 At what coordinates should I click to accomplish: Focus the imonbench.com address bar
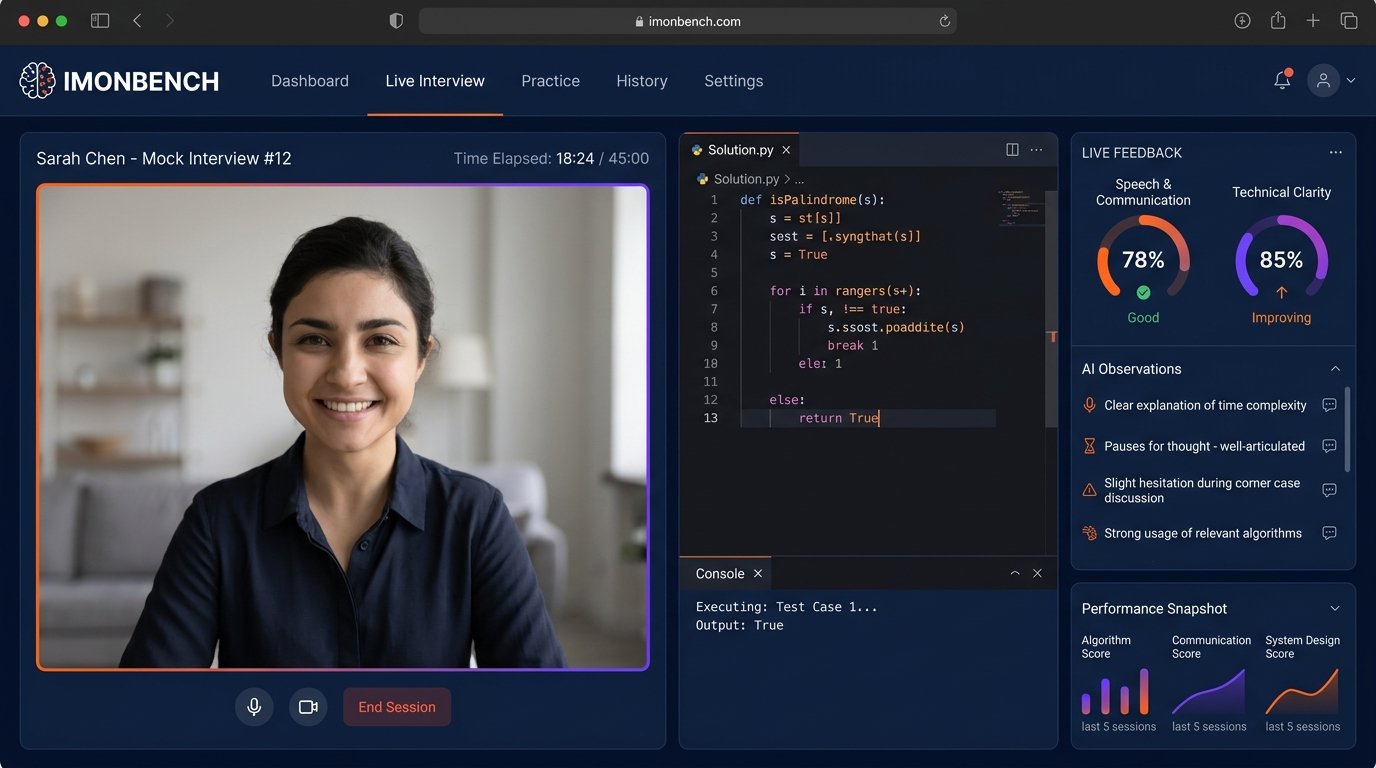tap(688, 21)
